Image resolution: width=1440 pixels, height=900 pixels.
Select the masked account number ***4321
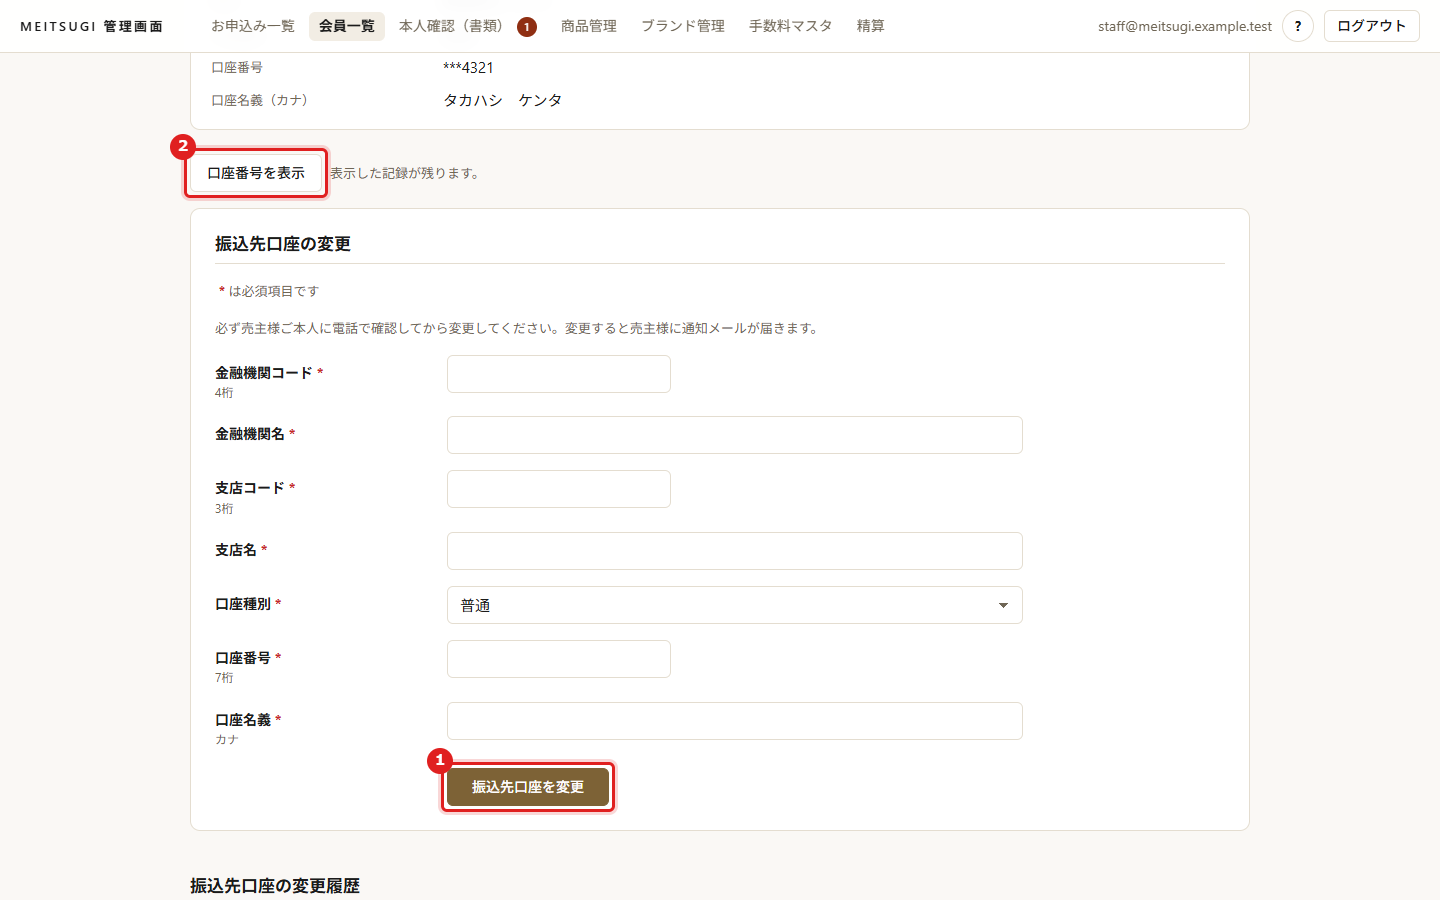click(x=468, y=68)
